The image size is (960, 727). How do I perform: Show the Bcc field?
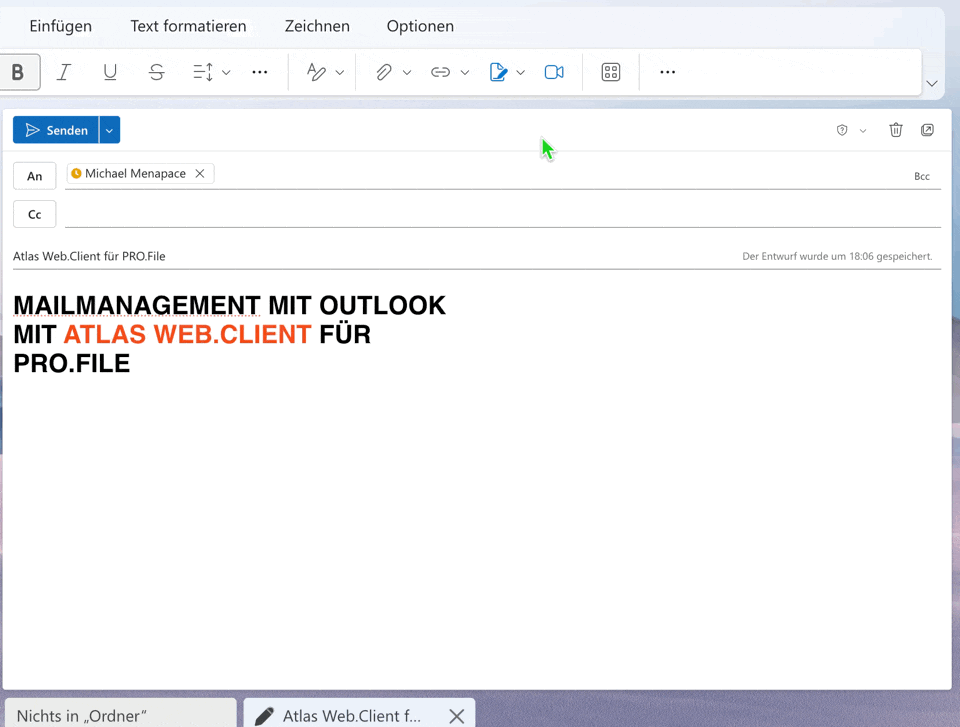[x=921, y=176]
